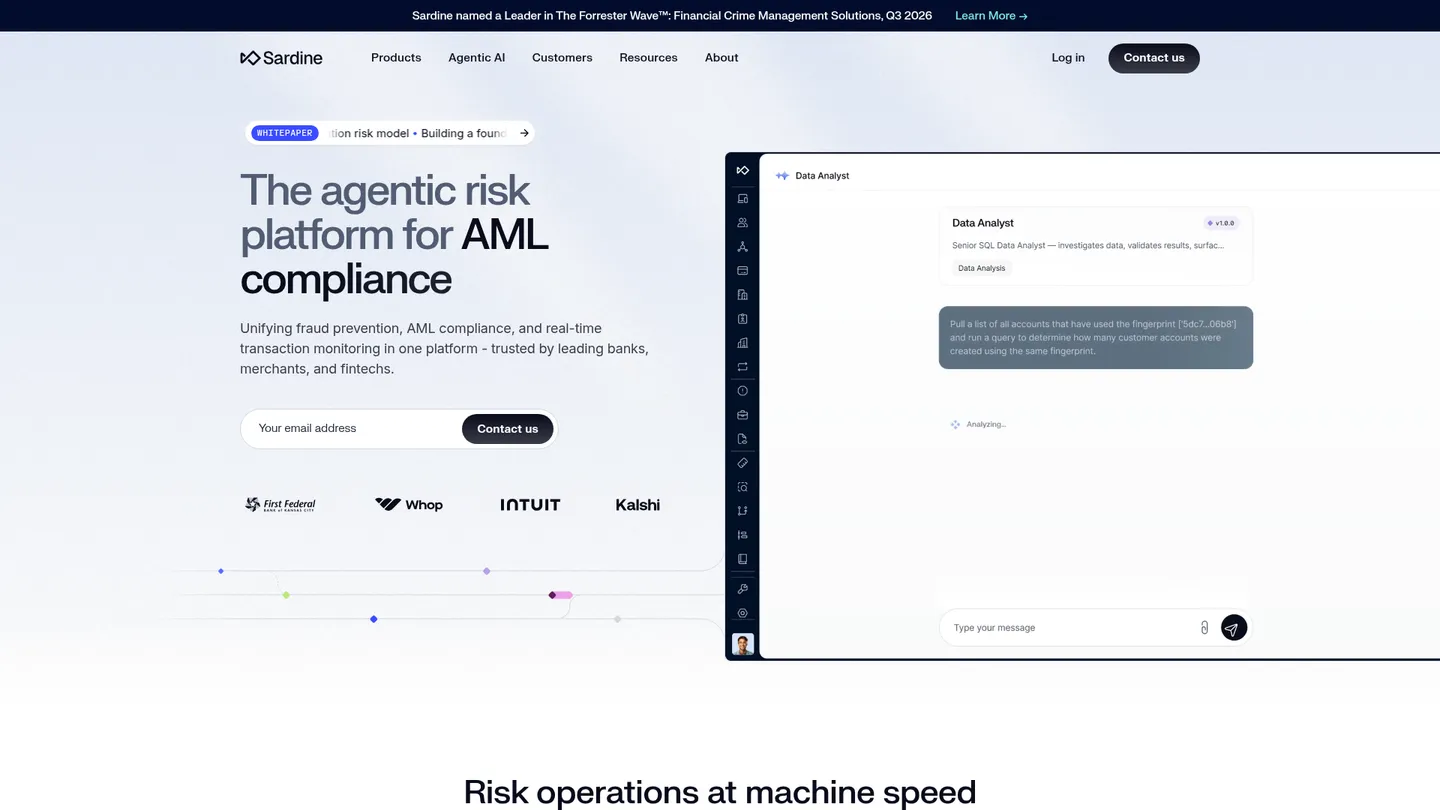Image resolution: width=1440 pixels, height=810 pixels.
Task: Select the network graph icon in the sidebar
Action: pos(742,247)
